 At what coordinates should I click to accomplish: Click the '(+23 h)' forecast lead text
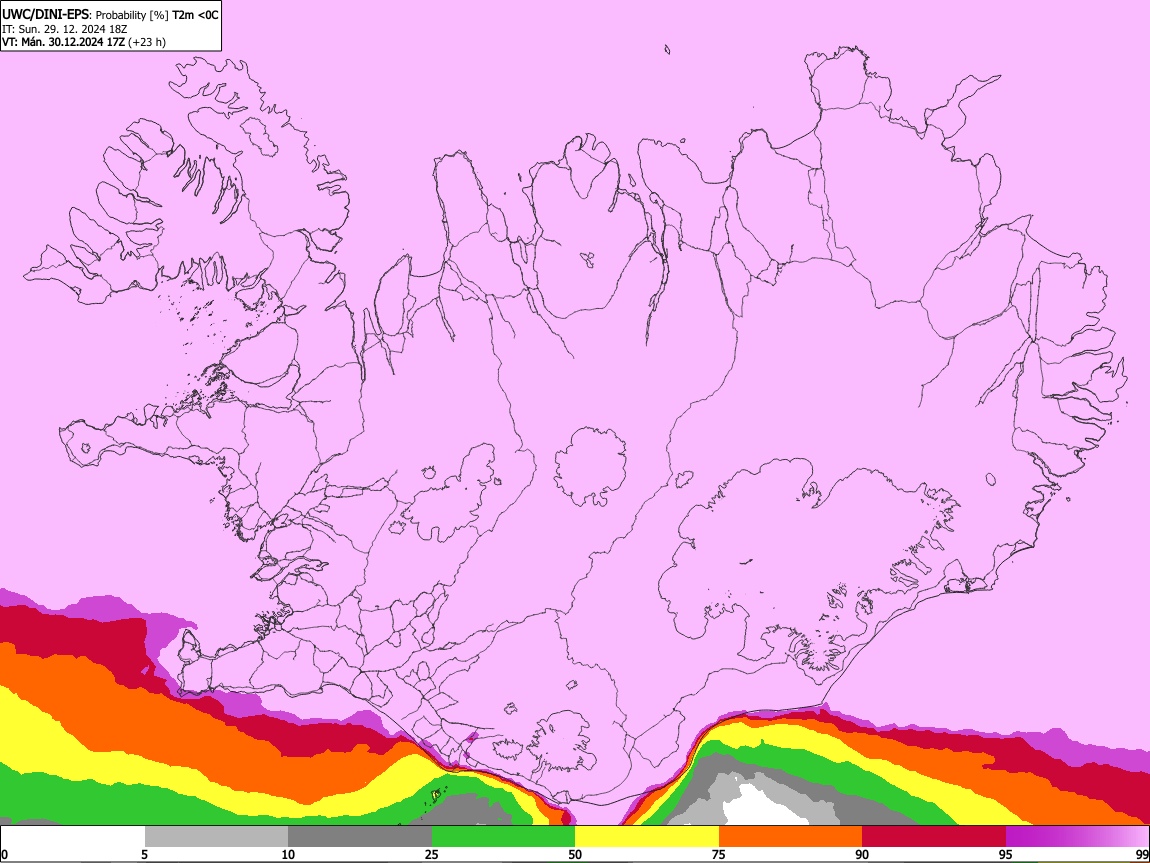tap(147, 43)
